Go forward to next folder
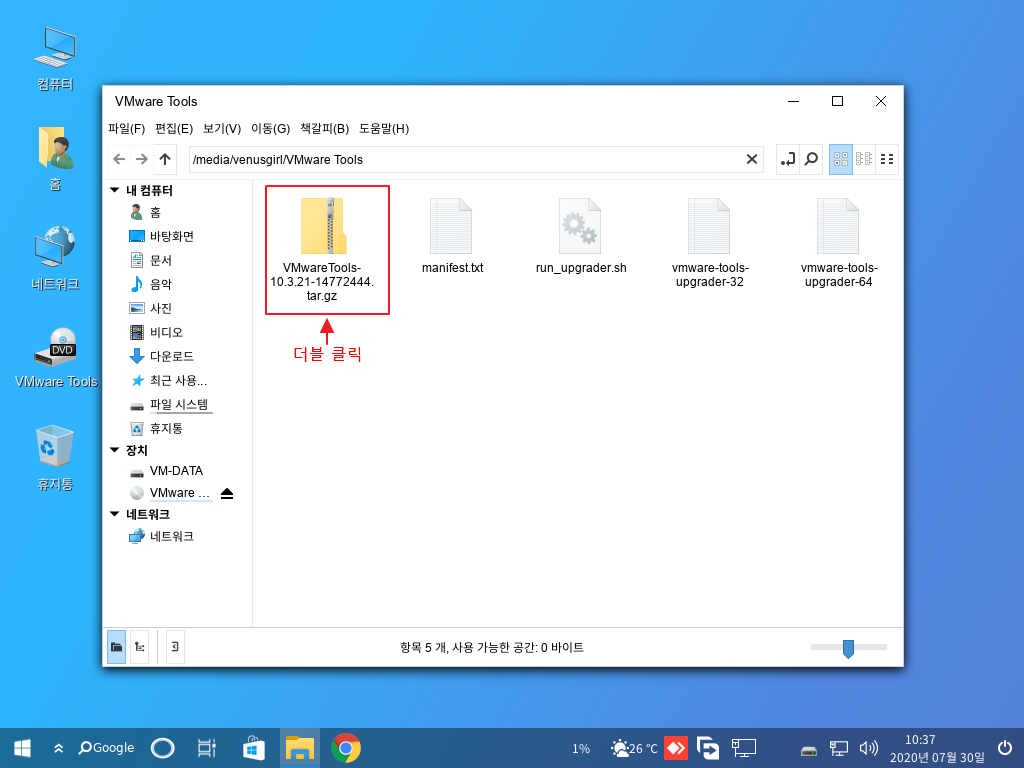Screen dimensions: 1024x768 coord(142,159)
